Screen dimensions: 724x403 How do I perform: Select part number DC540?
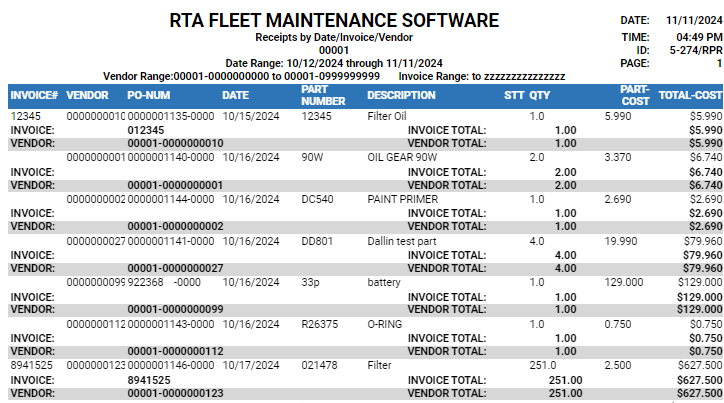[317, 199]
